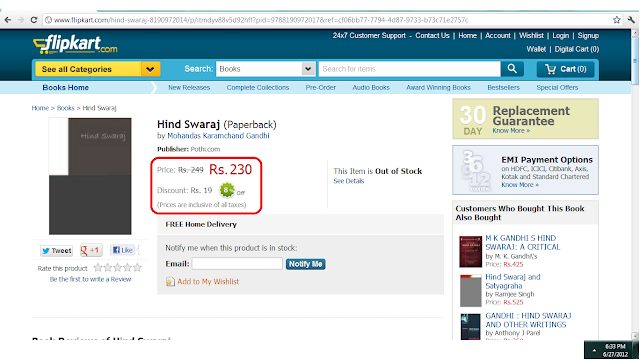640x361 pixels.
Task: Go to Home in top links
Action: (467, 36)
